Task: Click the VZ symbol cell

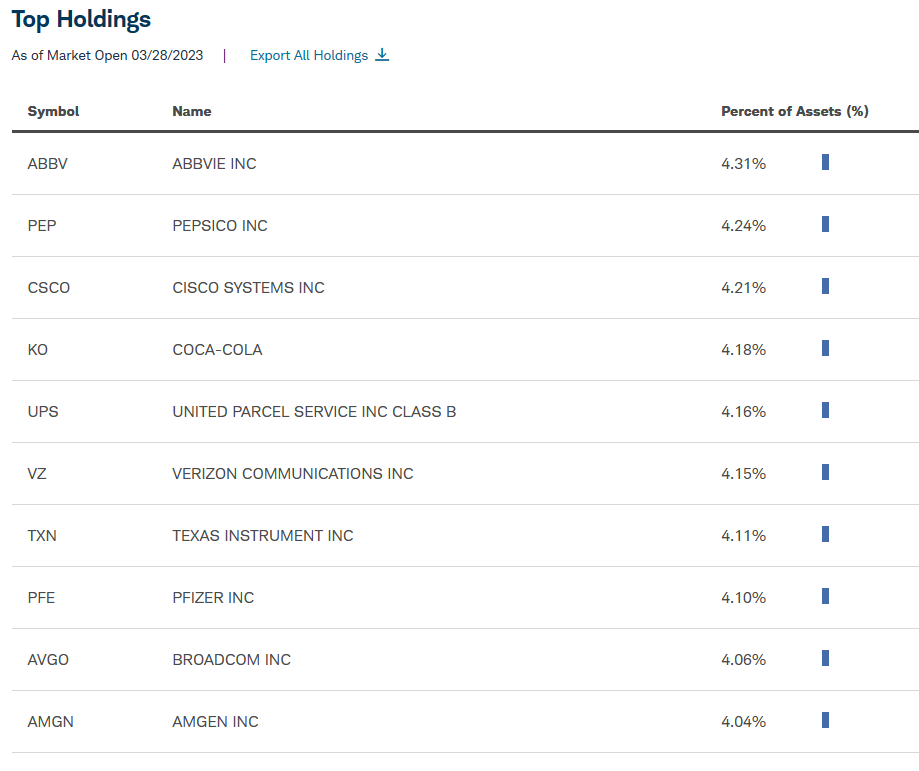Action: click(x=37, y=474)
